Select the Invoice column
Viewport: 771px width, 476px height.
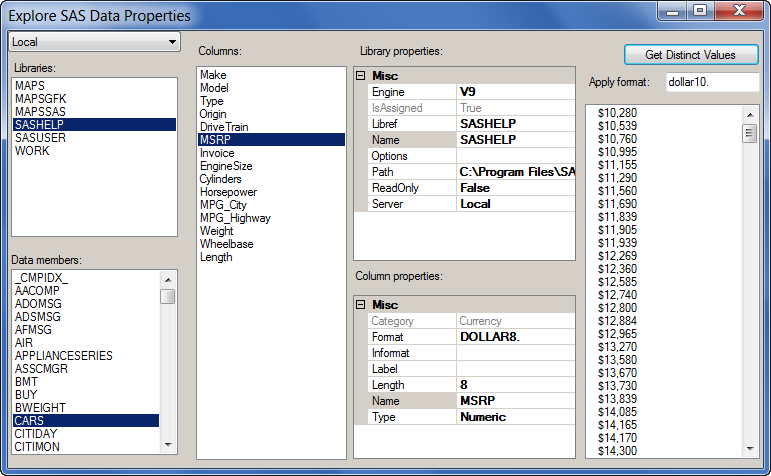coord(217,153)
